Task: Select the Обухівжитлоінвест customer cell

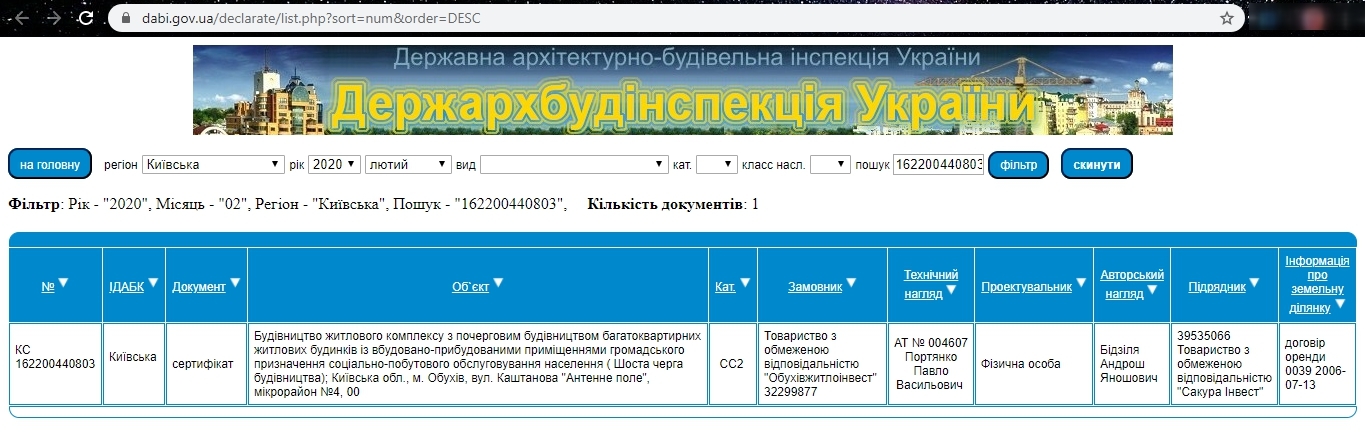Action: pos(822,364)
